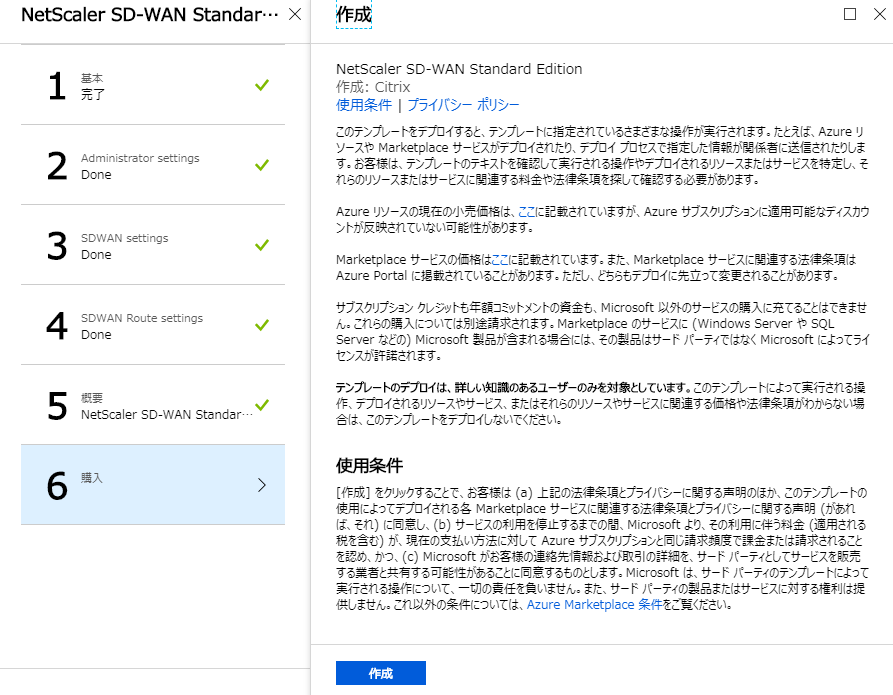The width and height of the screenshot is (893, 695).
Task: Click green checkmark on 概要 step
Action: coord(262,405)
